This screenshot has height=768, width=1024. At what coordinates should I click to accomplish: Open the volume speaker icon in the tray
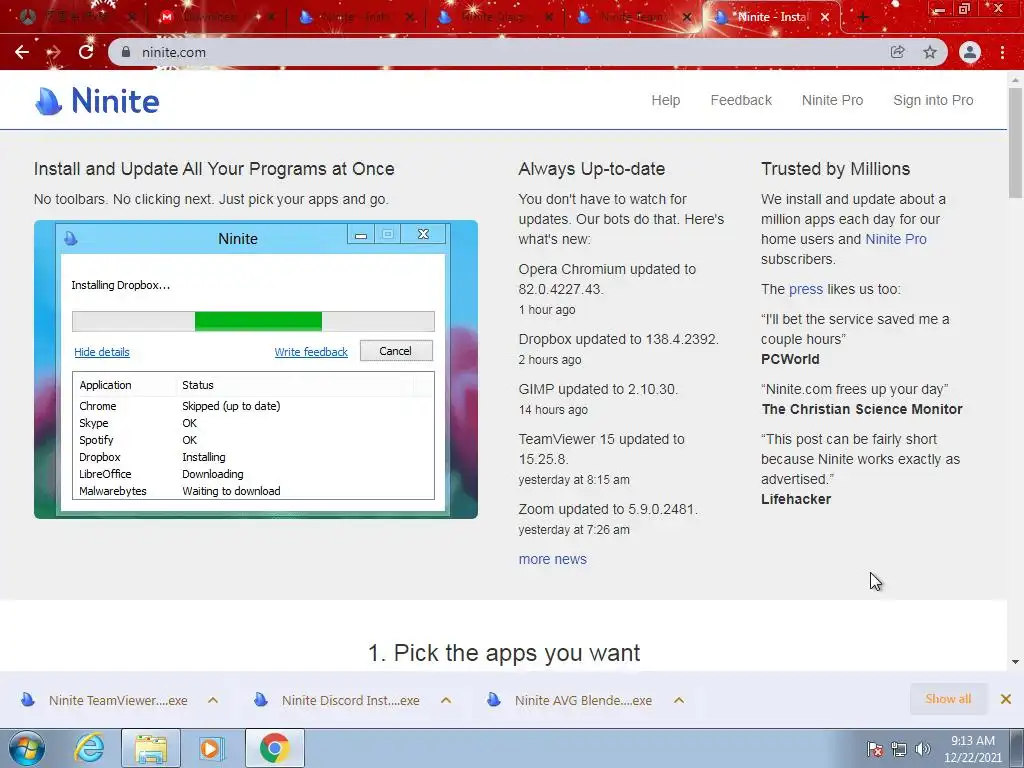point(922,749)
